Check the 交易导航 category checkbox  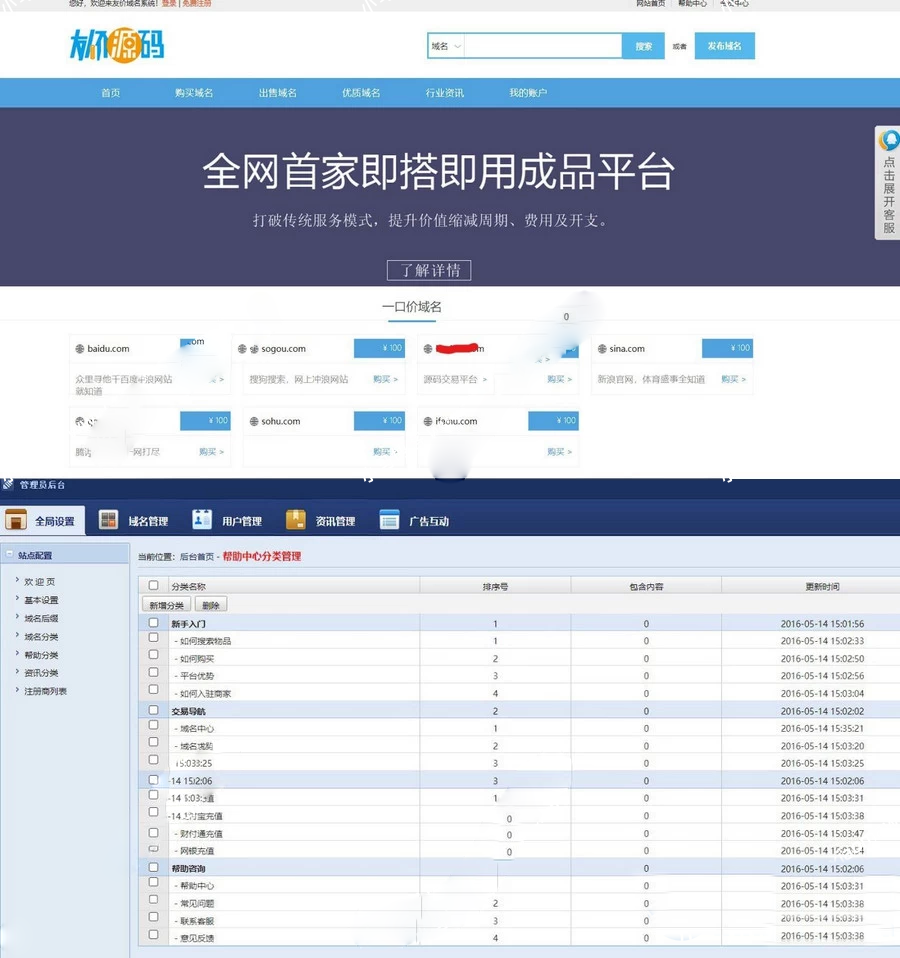tap(153, 710)
